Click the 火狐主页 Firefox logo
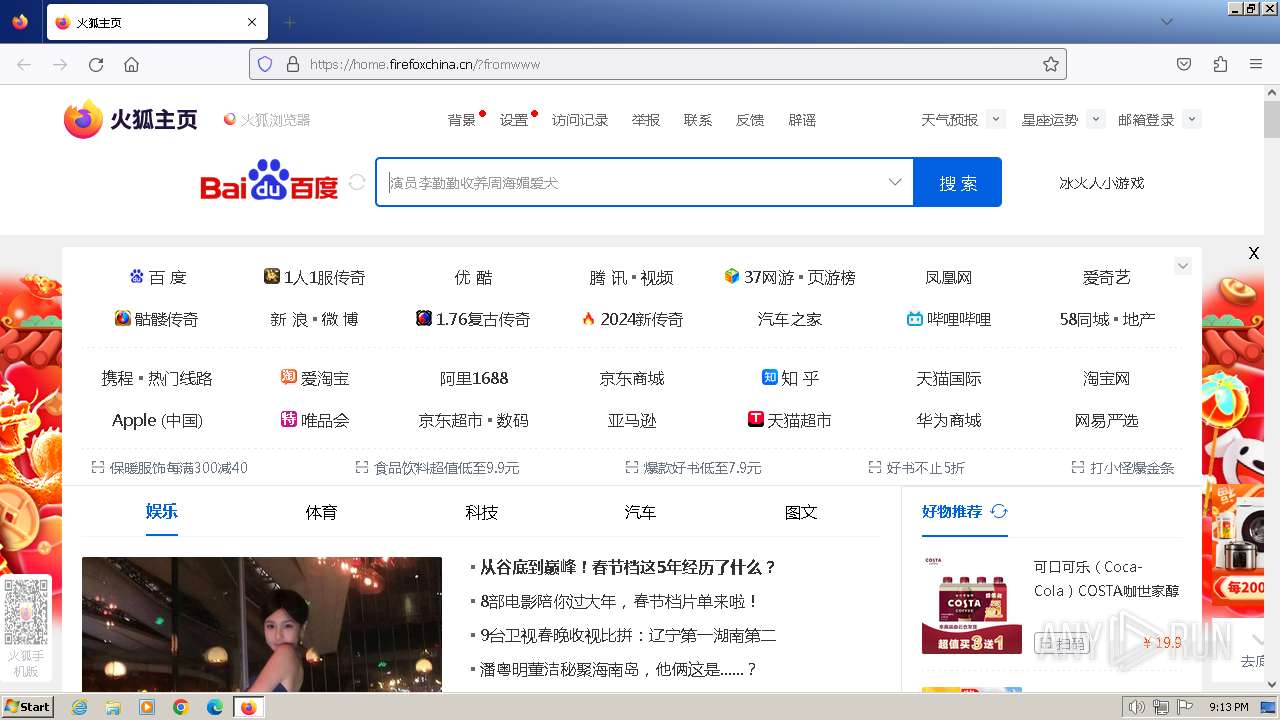This screenshot has height=720, width=1280. pyautogui.click(x=131, y=119)
